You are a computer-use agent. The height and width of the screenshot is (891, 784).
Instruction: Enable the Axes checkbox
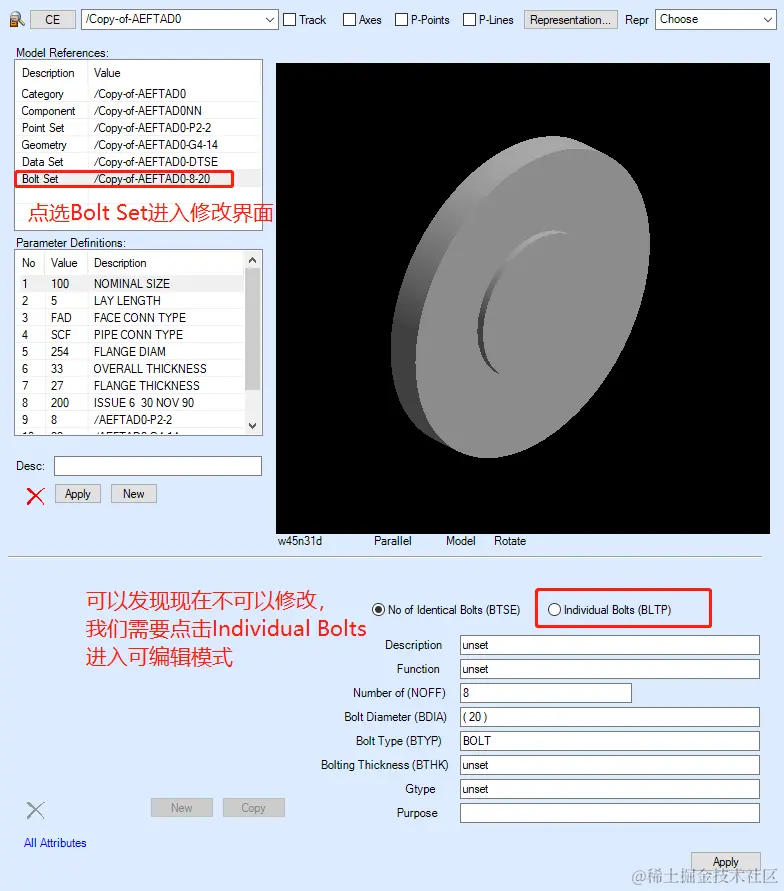tap(349, 20)
